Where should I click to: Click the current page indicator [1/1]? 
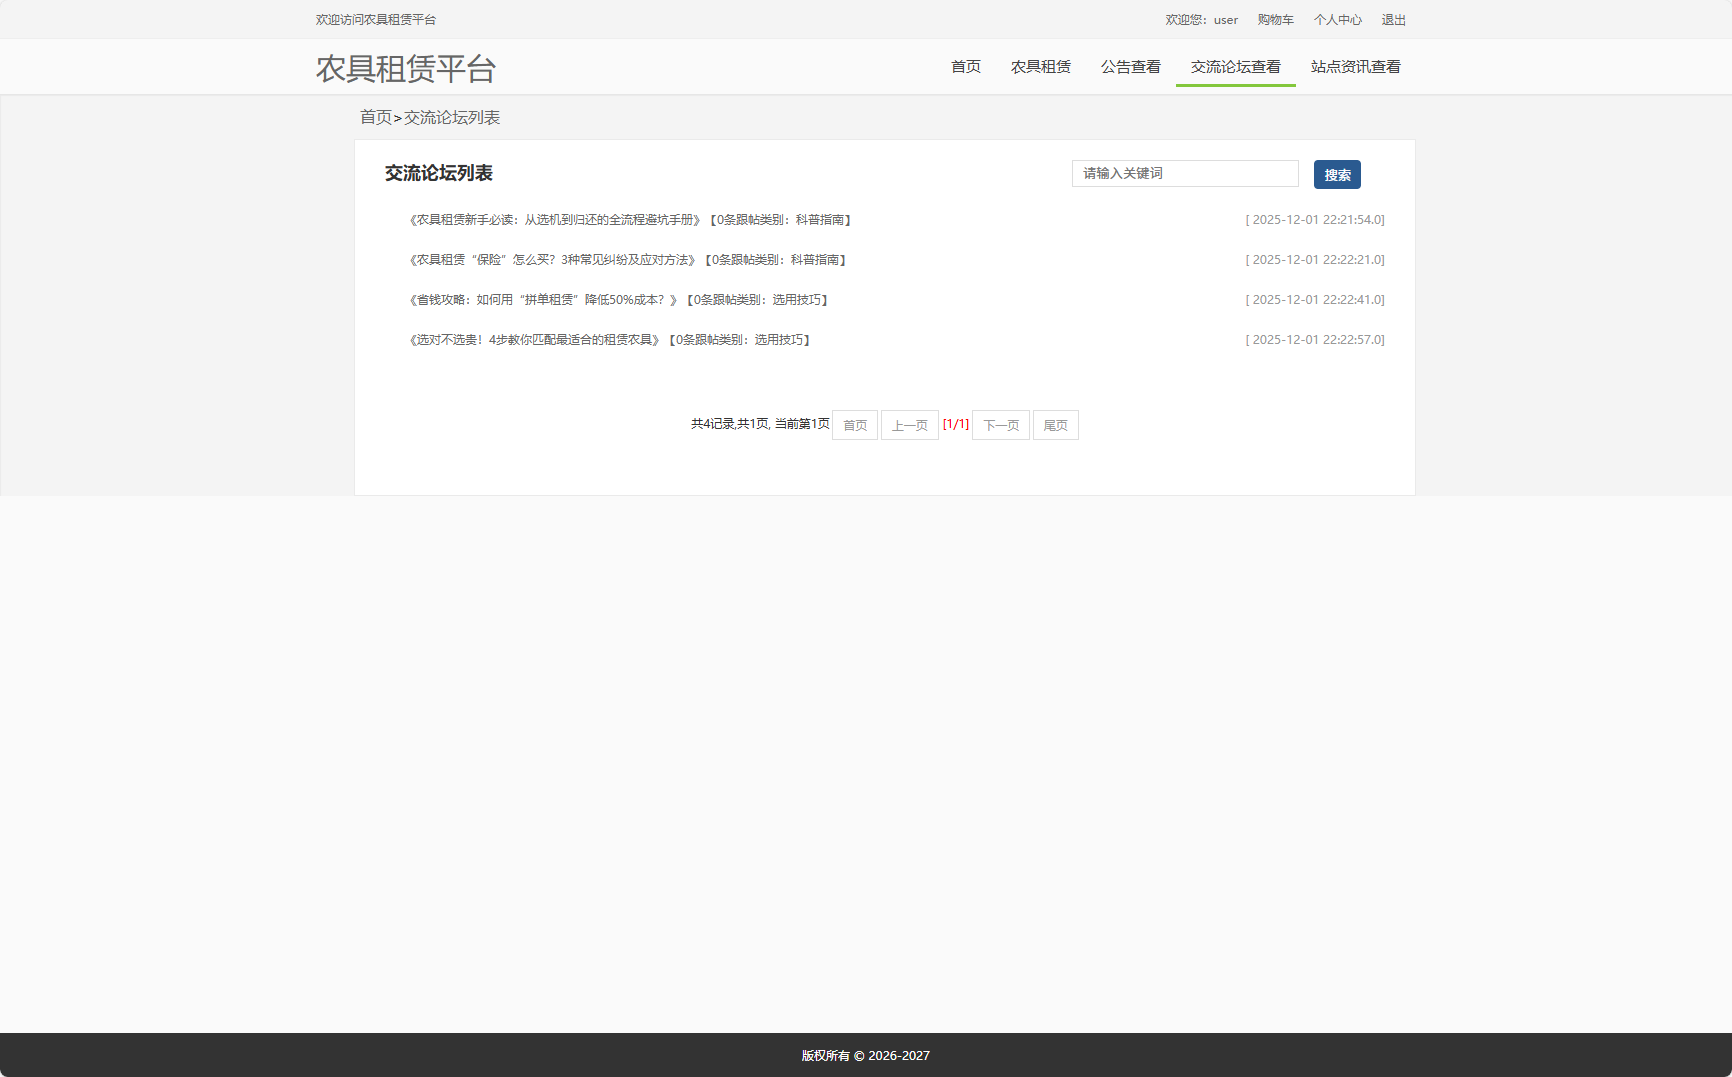[x=956, y=424]
